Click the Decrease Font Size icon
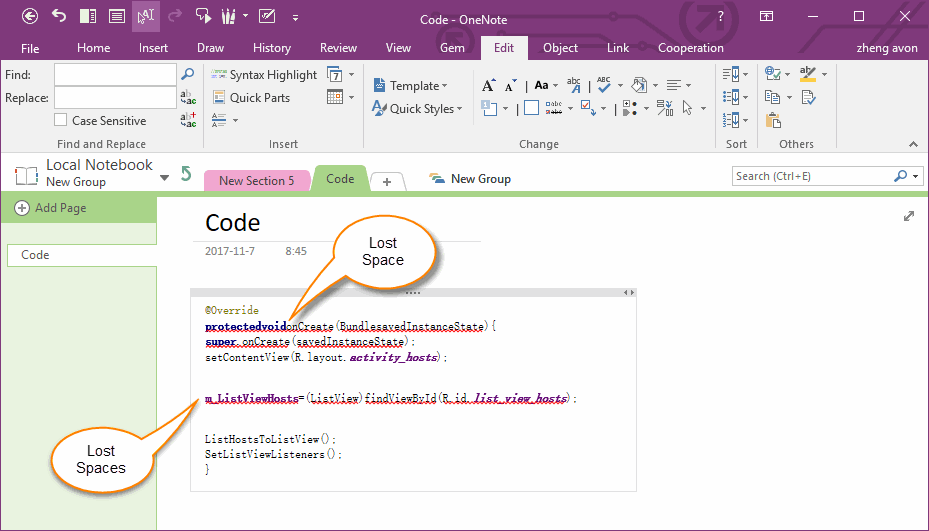 point(510,86)
